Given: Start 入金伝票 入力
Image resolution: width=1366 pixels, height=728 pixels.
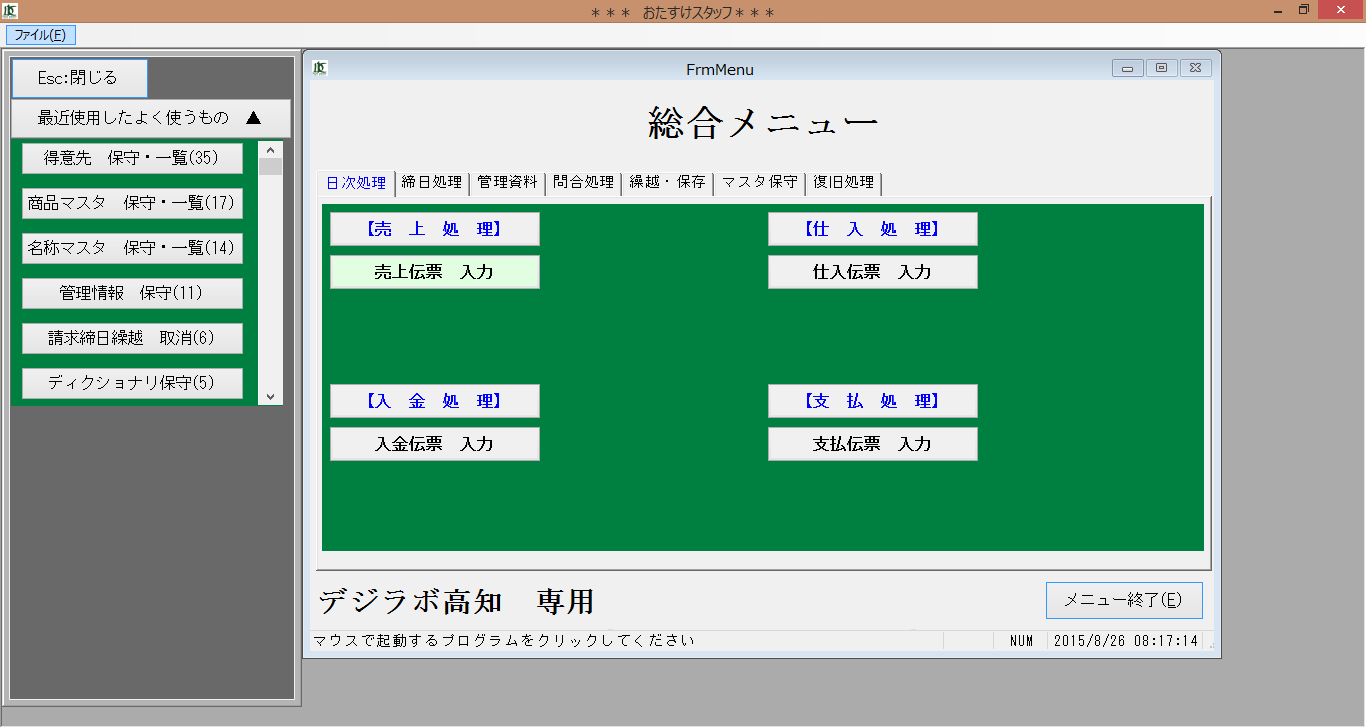Looking at the screenshot, I should [434, 444].
